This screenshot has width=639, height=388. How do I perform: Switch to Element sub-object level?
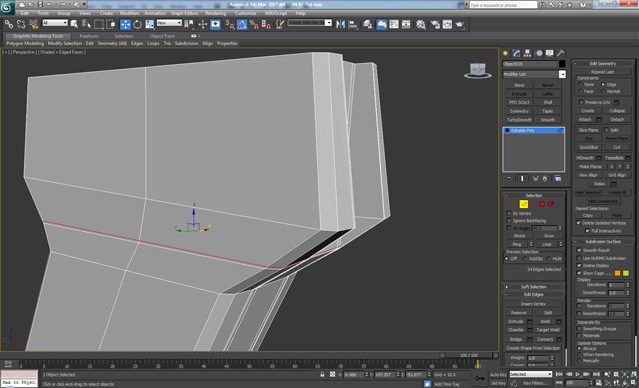tap(551, 204)
